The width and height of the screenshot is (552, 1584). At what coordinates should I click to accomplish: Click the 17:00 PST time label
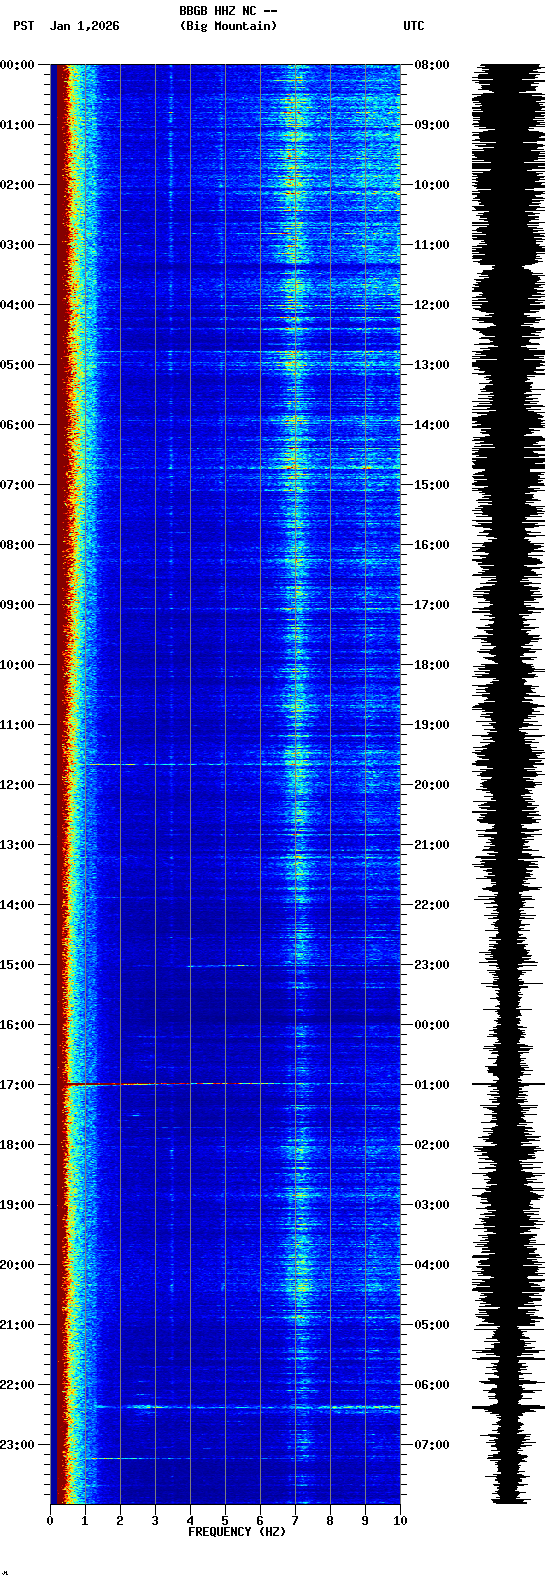(17, 1085)
